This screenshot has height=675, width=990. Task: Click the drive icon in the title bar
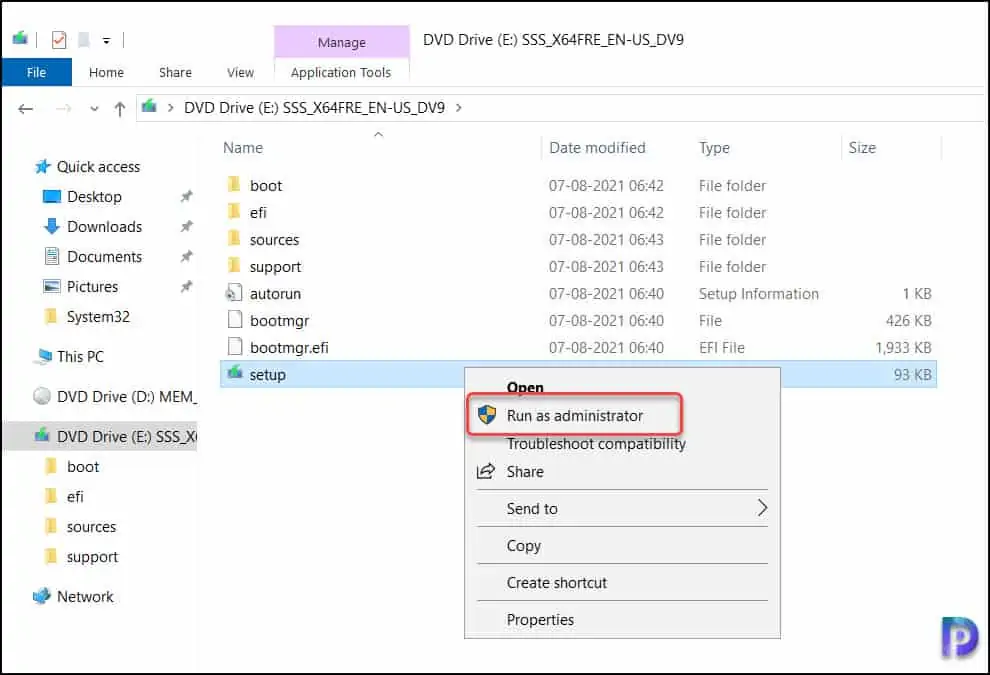tap(20, 39)
